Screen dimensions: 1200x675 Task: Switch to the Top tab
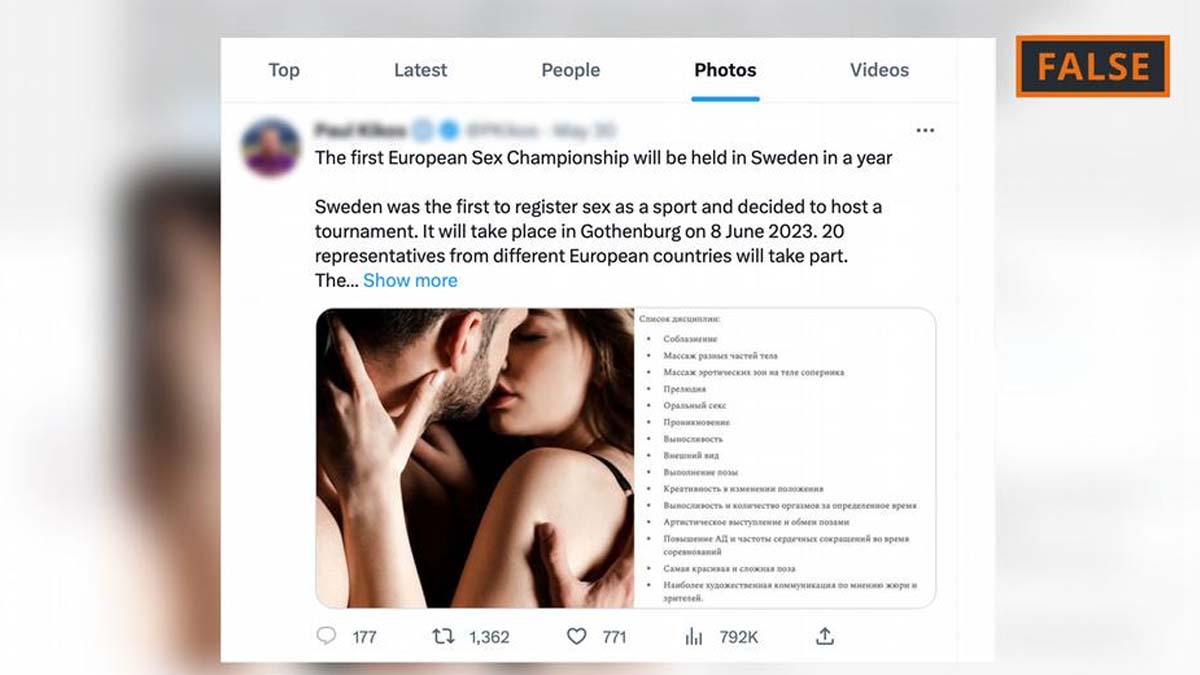(x=284, y=70)
